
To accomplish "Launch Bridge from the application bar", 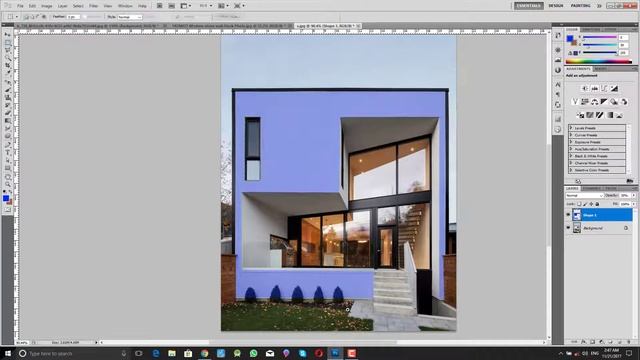I will (x=160, y=6).
